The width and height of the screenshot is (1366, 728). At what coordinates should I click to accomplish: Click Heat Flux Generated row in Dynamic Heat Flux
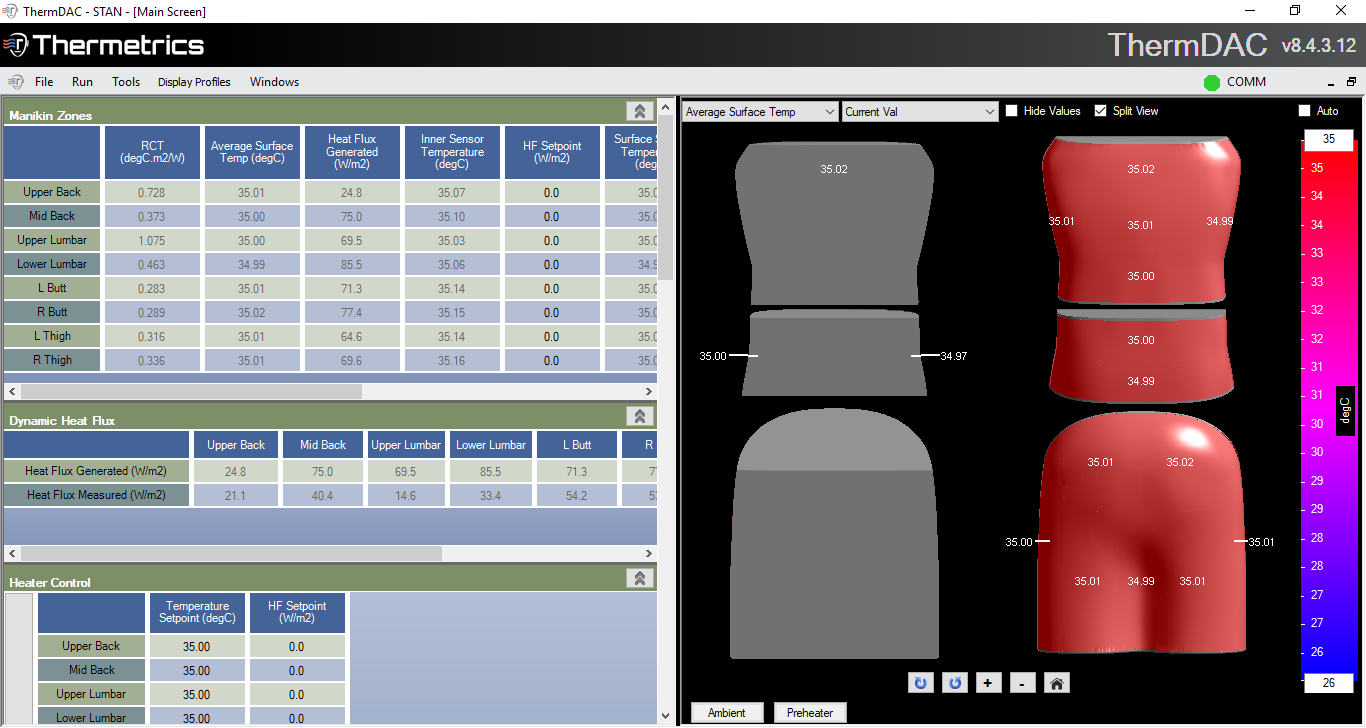click(97, 471)
